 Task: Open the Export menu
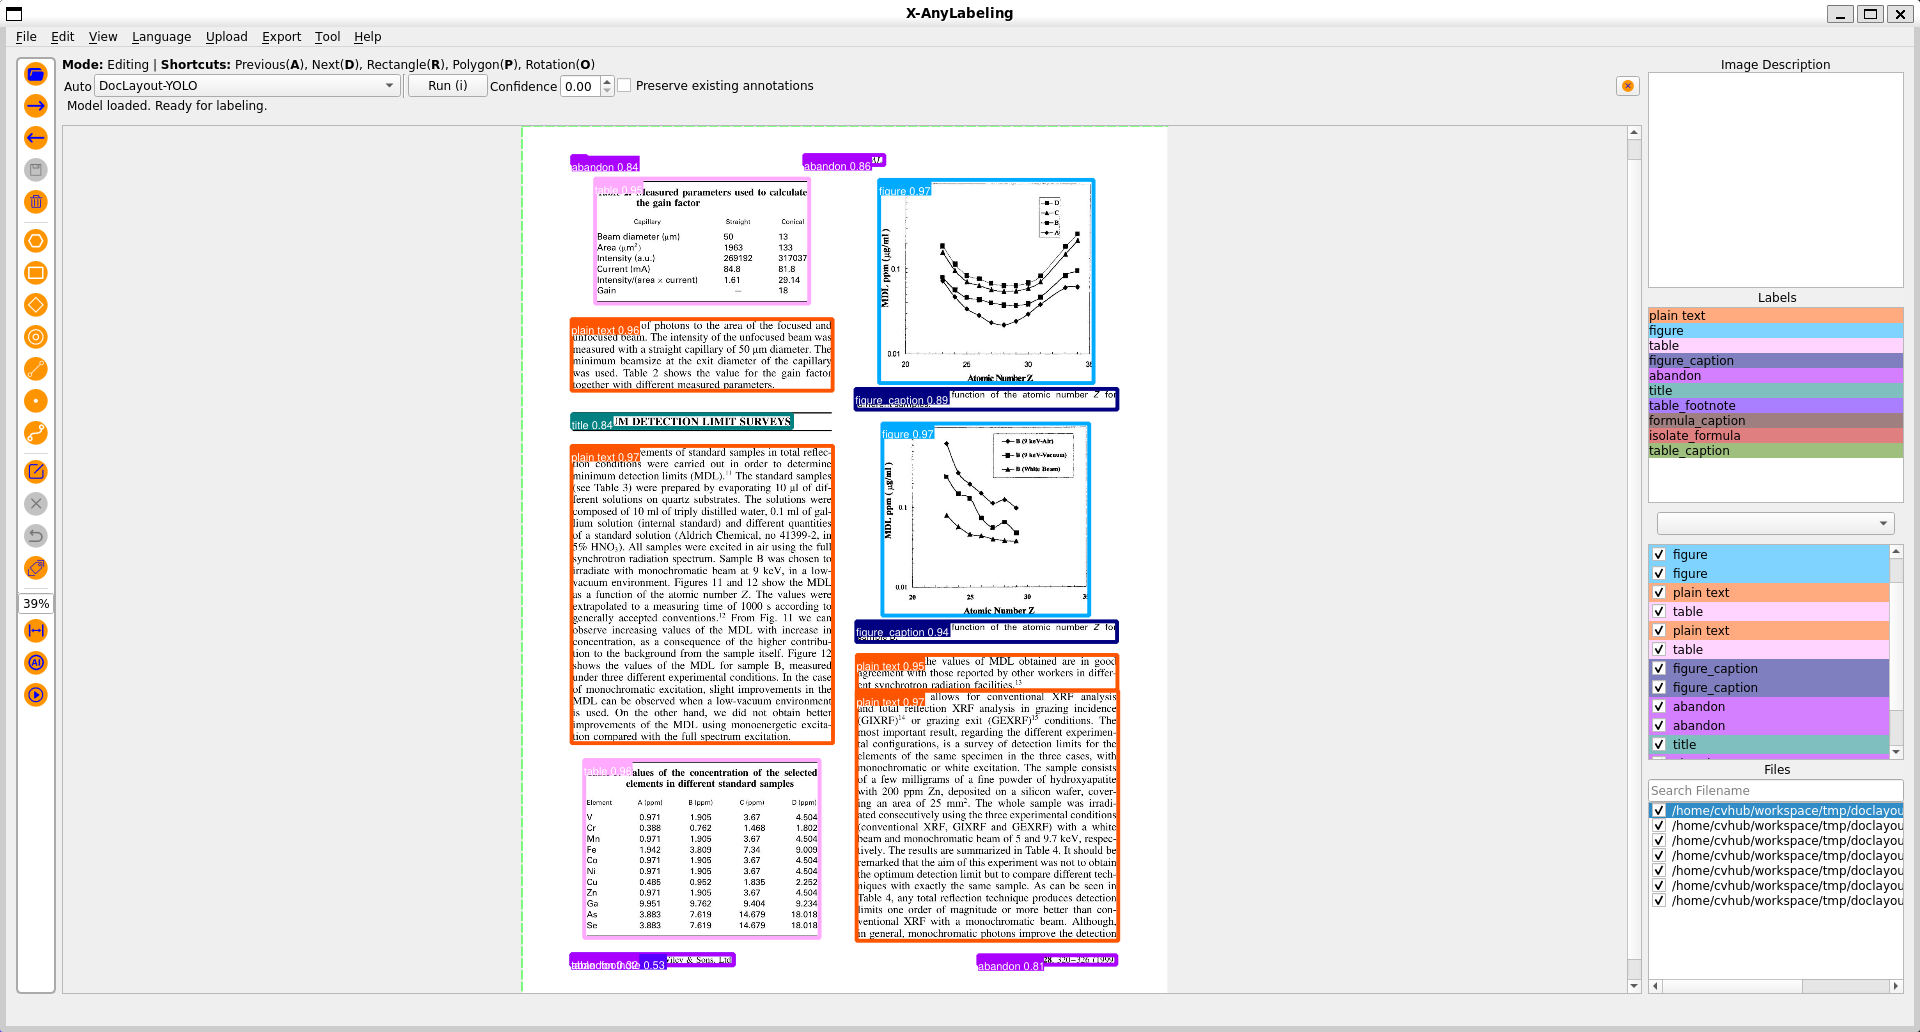point(281,37)
